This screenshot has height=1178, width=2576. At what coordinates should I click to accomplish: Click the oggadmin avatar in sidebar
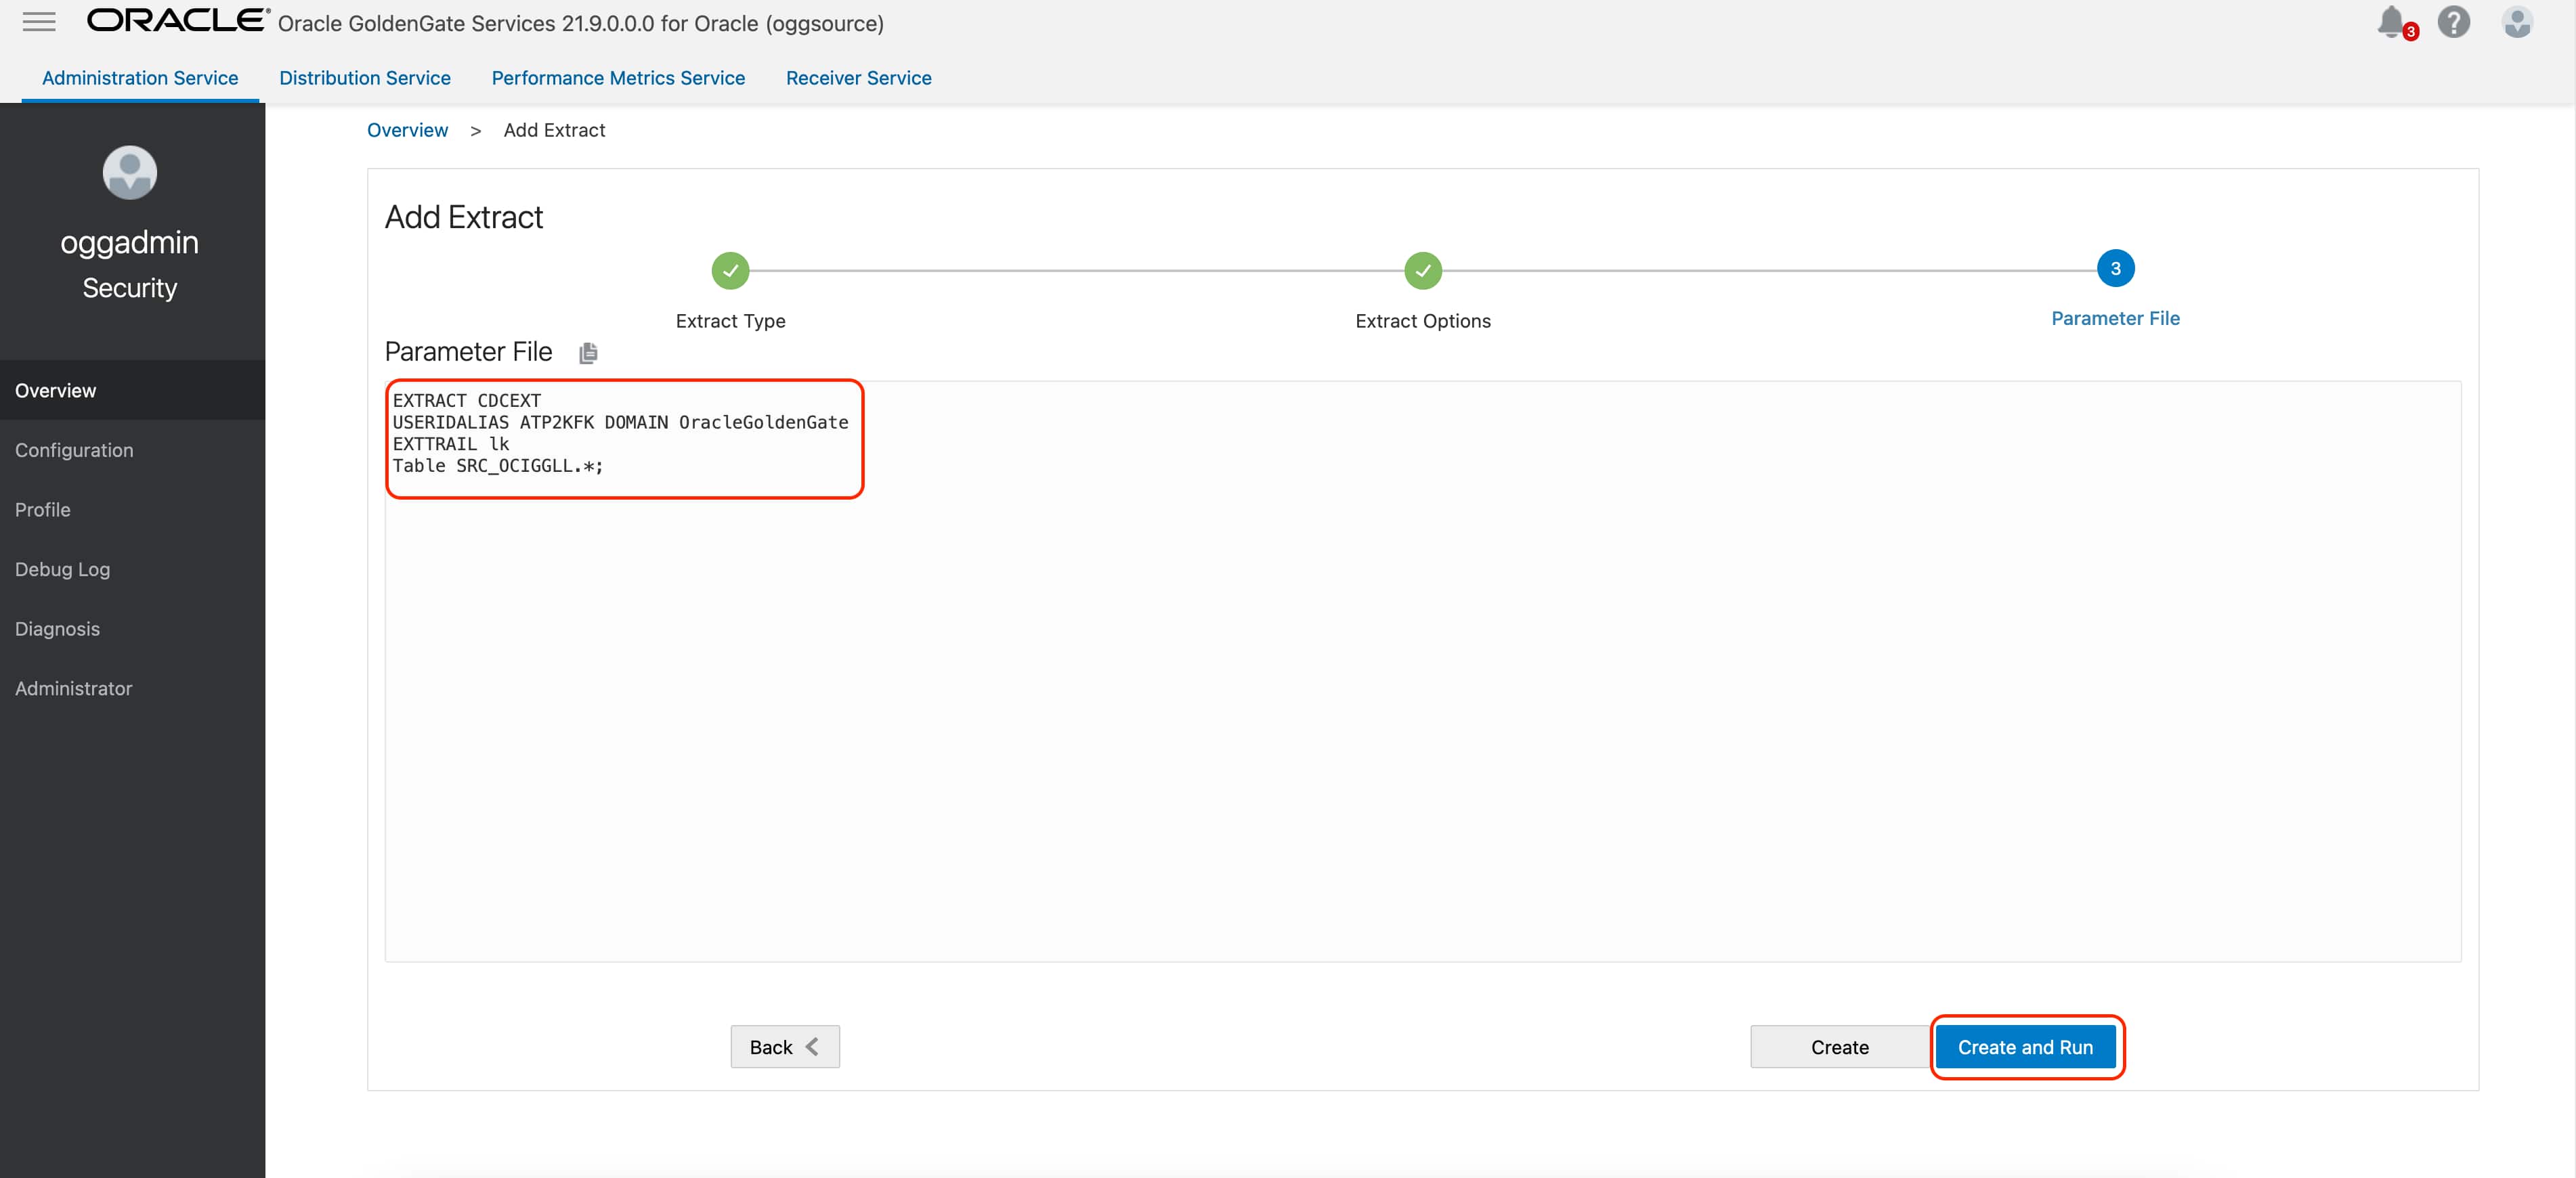pyautogui.click(x=130, y=173)
